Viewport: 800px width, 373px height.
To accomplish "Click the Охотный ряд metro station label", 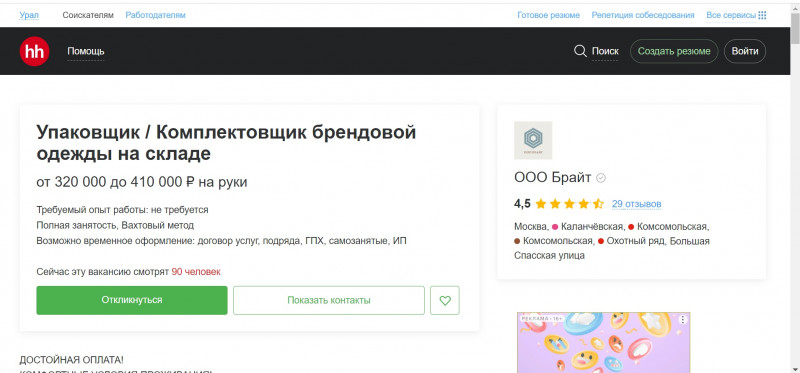I will 636,241.
